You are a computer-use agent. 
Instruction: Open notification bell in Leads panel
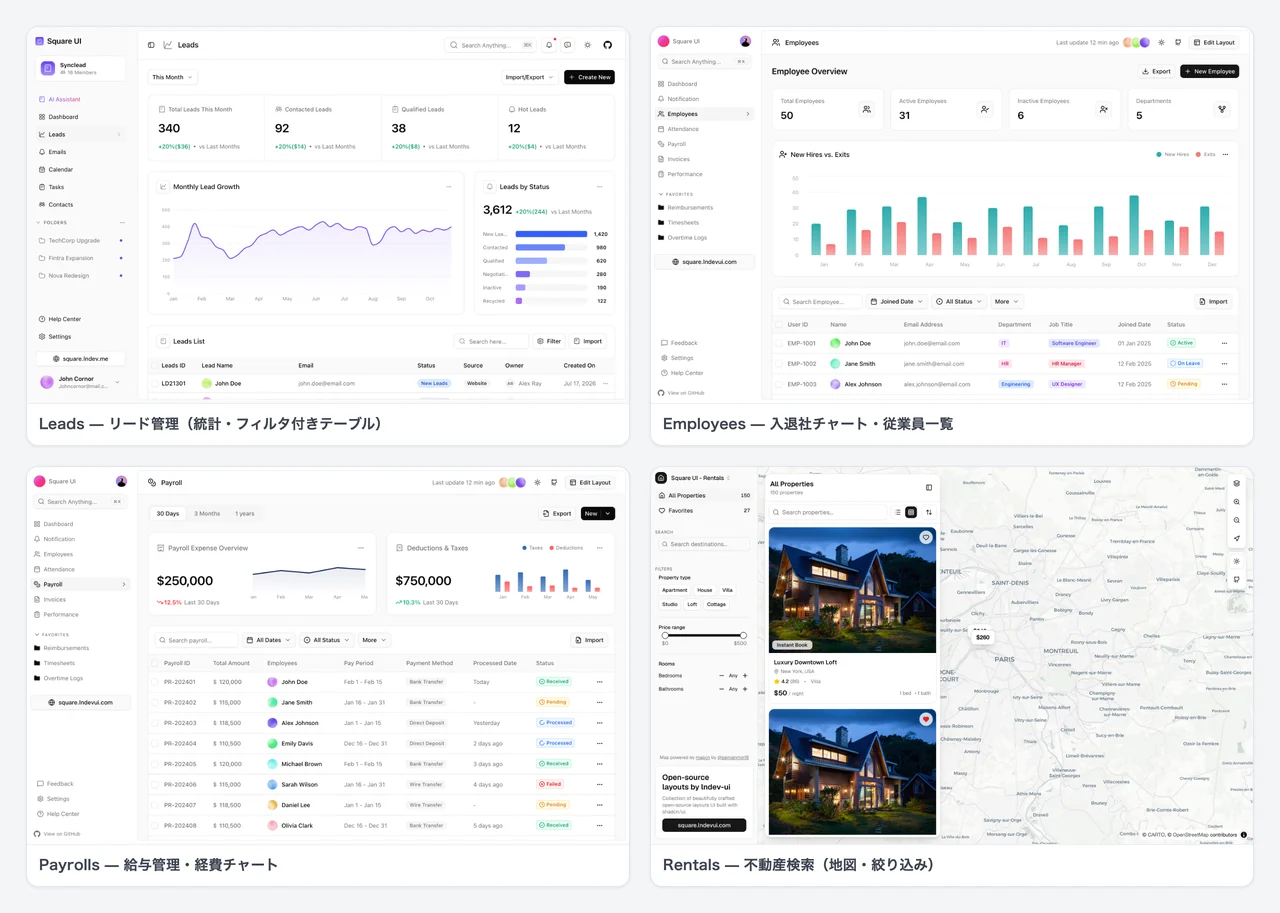coord(549,45)
